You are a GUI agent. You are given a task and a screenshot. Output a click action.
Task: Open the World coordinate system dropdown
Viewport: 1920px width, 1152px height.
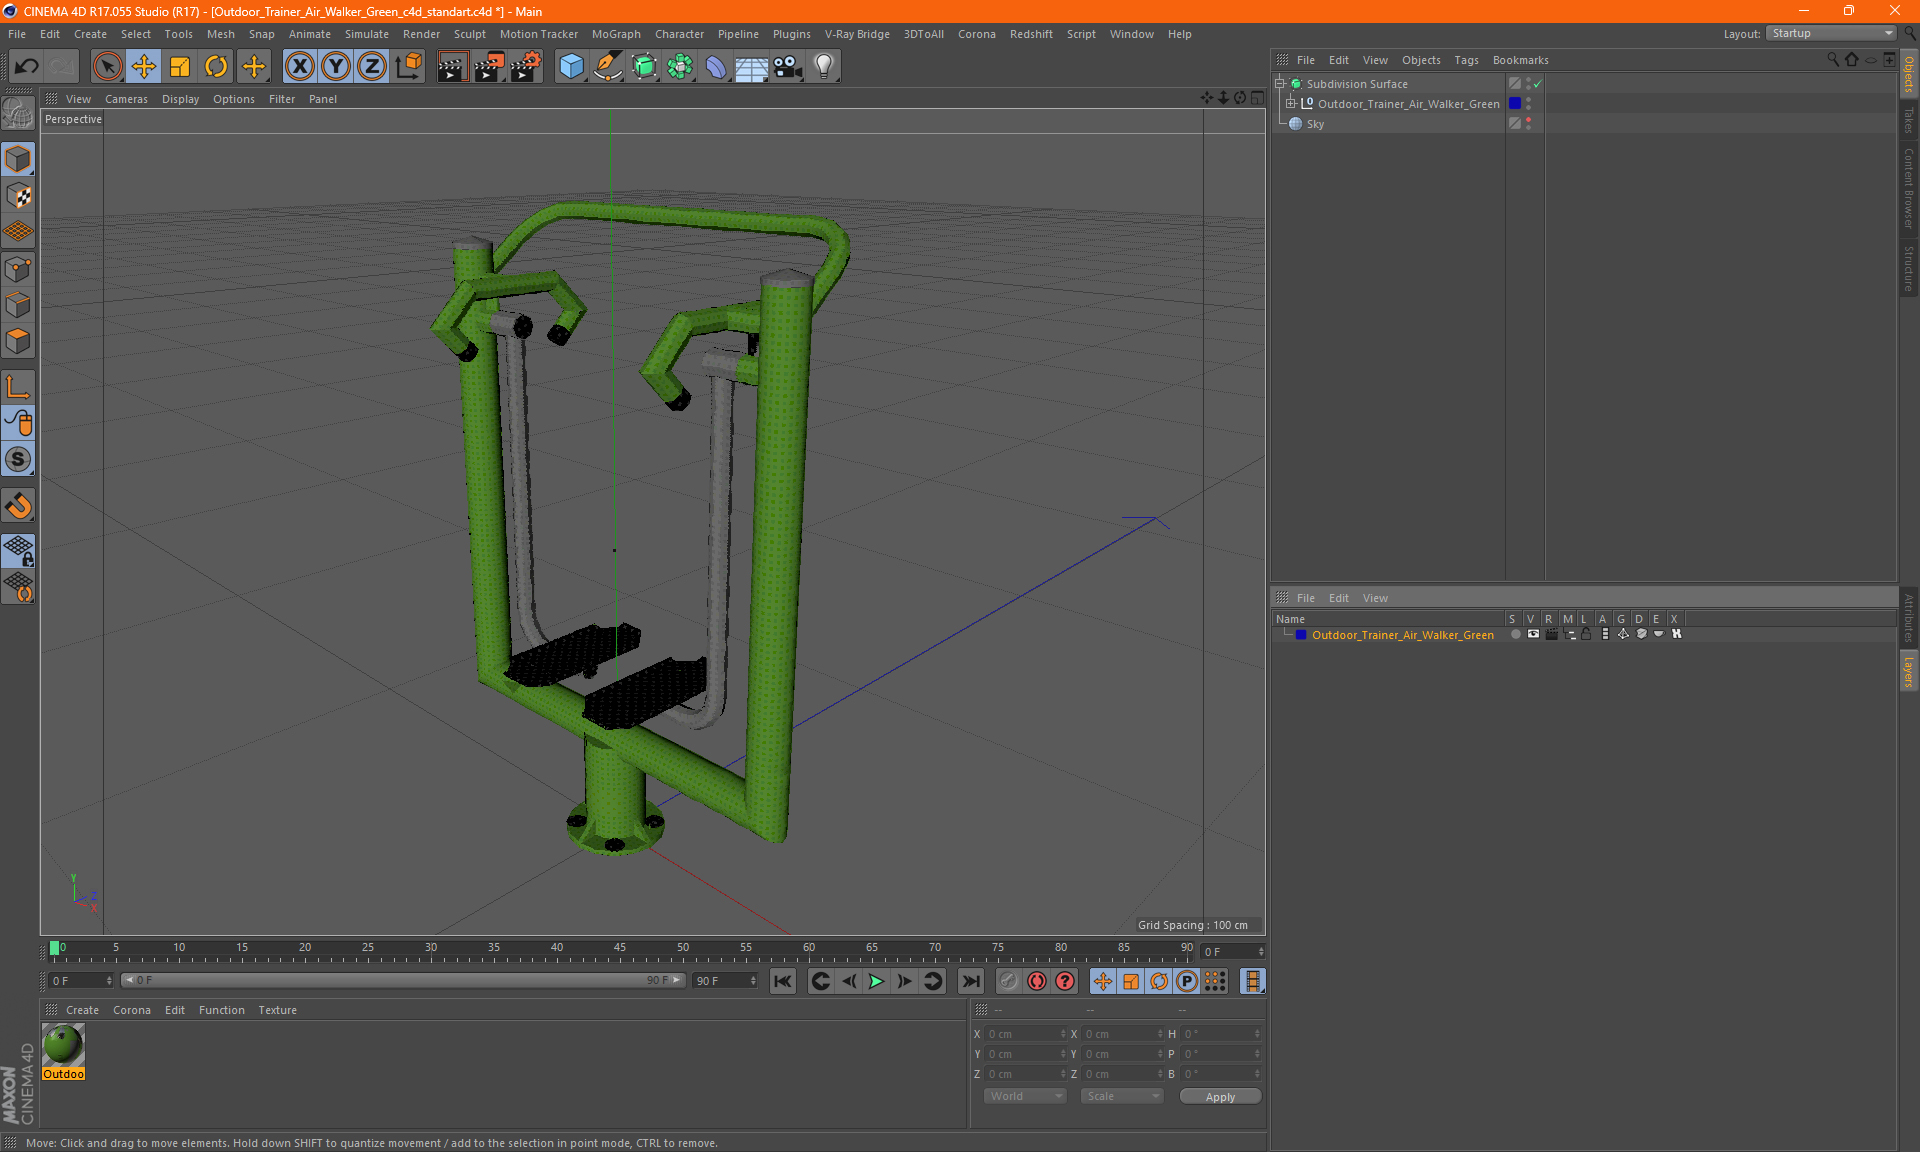pos(1026,1096)
